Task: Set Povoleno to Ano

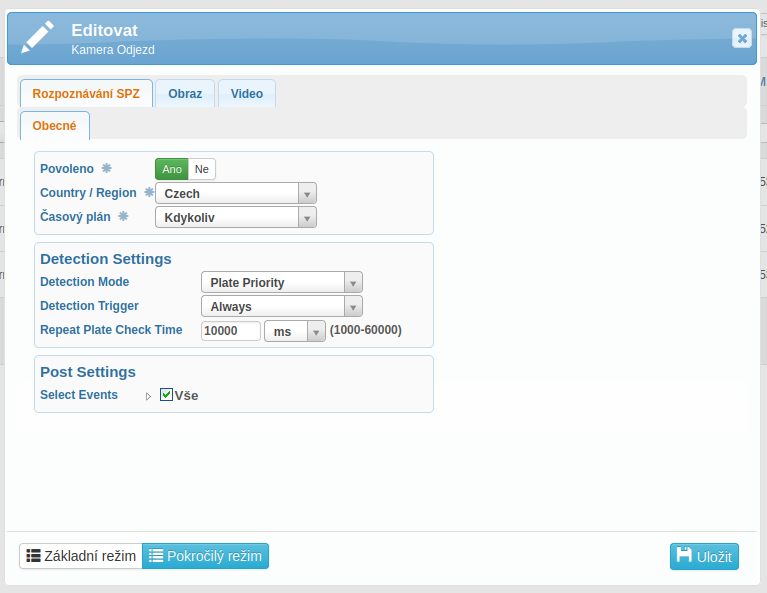Action: click(x=172, y=169)
